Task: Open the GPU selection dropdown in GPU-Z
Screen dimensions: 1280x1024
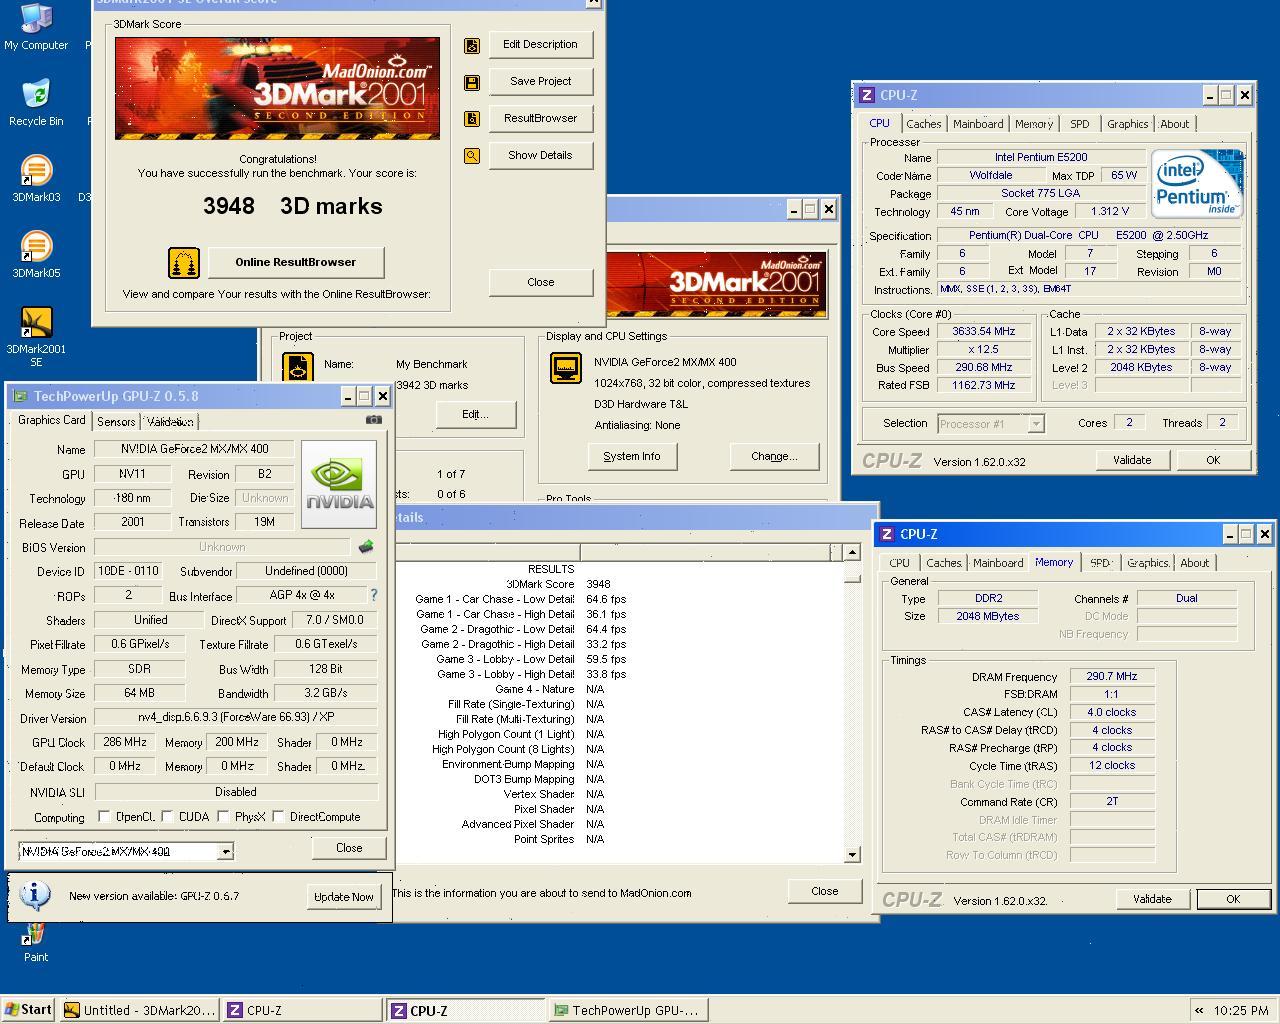Action: tap(226, 852)
